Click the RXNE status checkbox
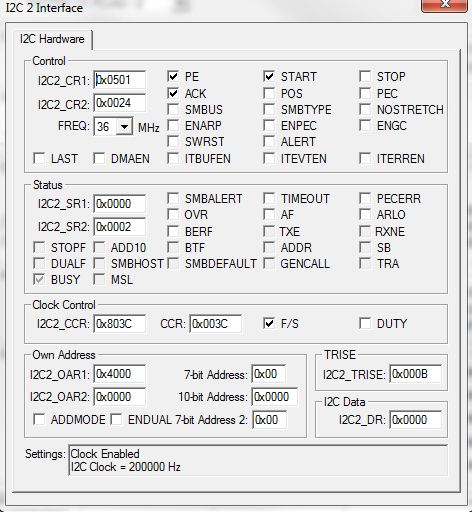The width and height of the screenshot is (472, 512). [365, 231]
